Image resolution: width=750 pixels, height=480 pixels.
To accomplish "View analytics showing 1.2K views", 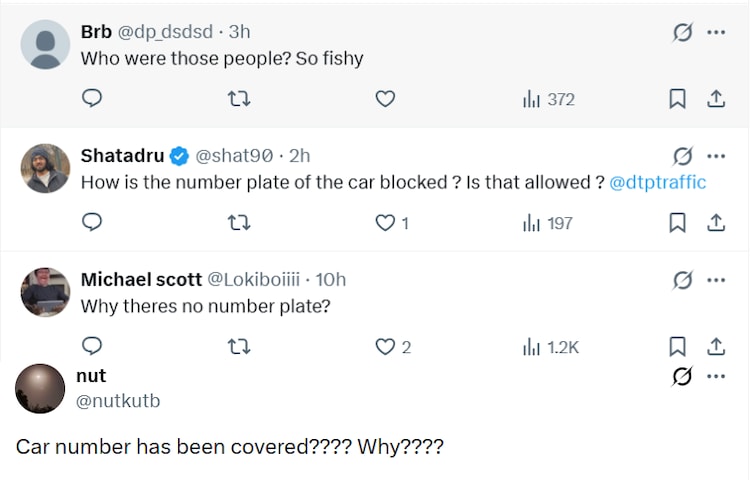I will 551,347.
